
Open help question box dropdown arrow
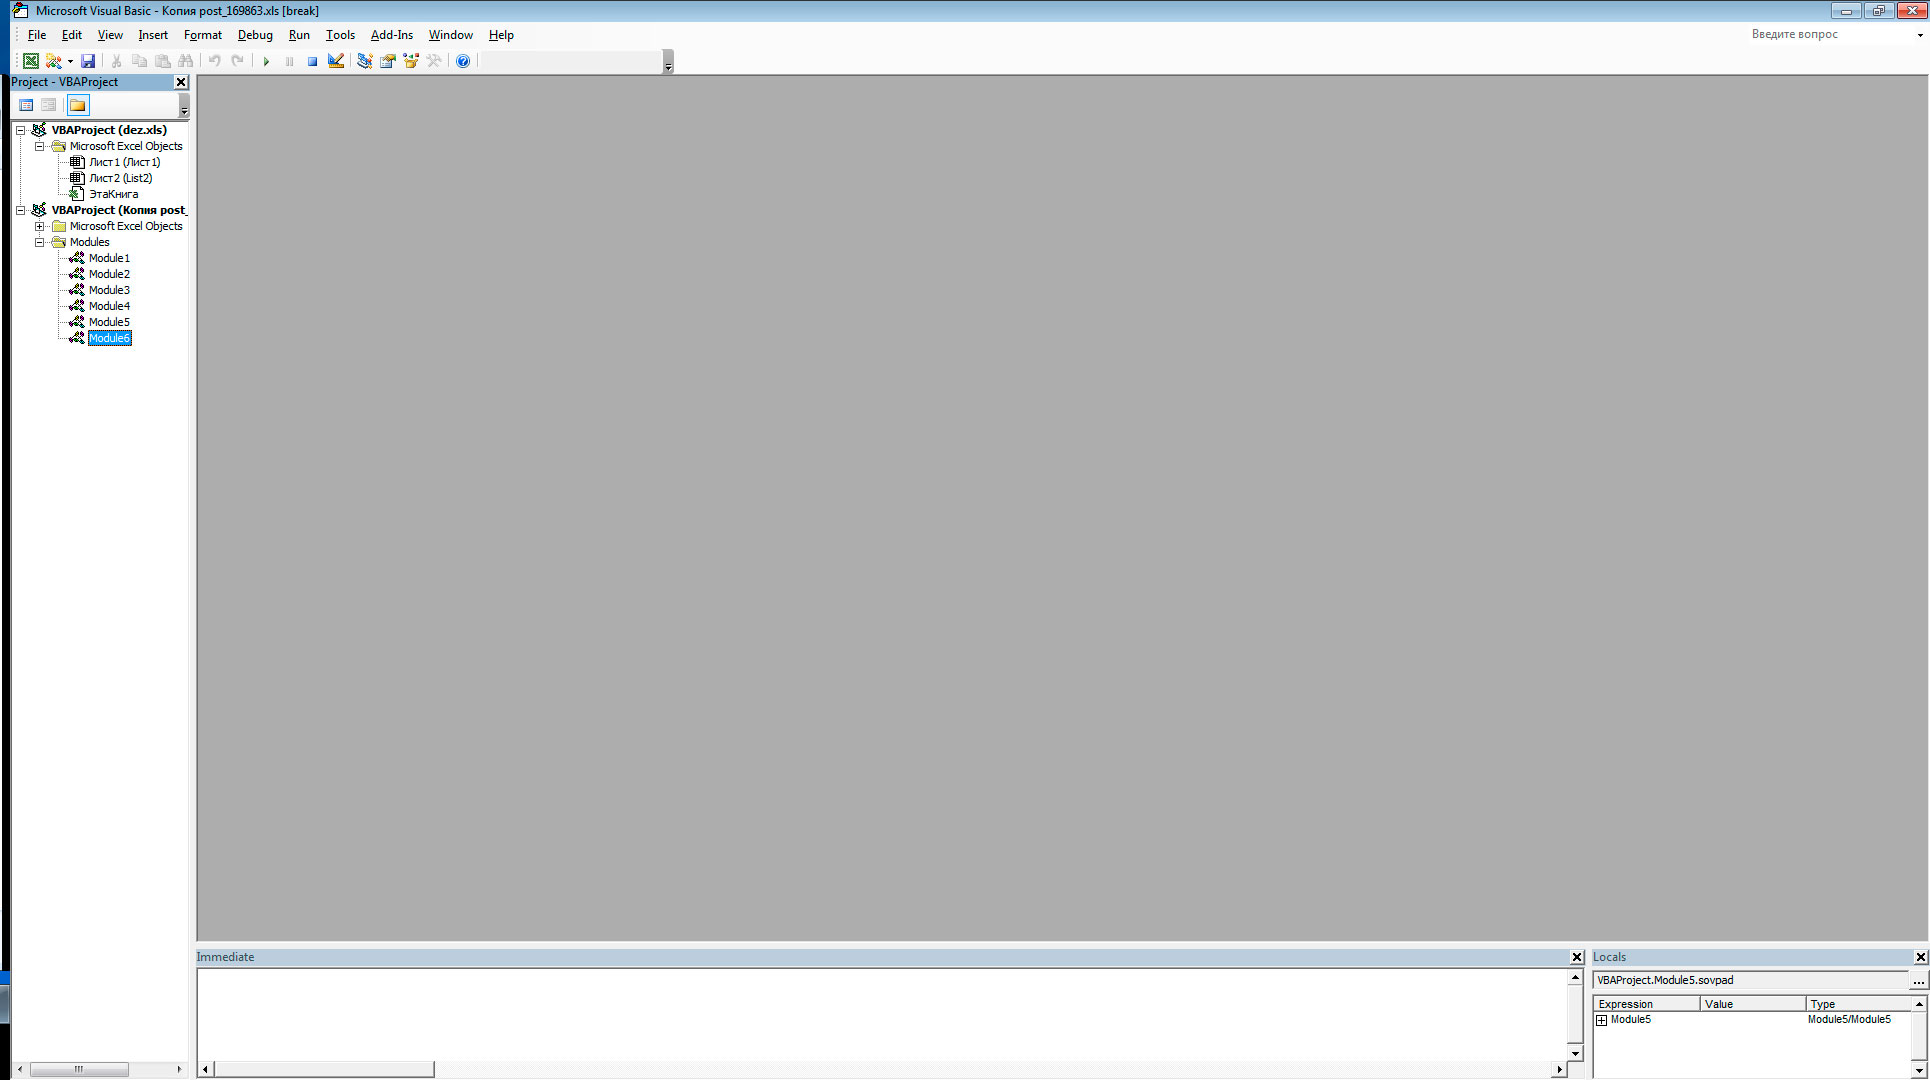[1919, 35]
